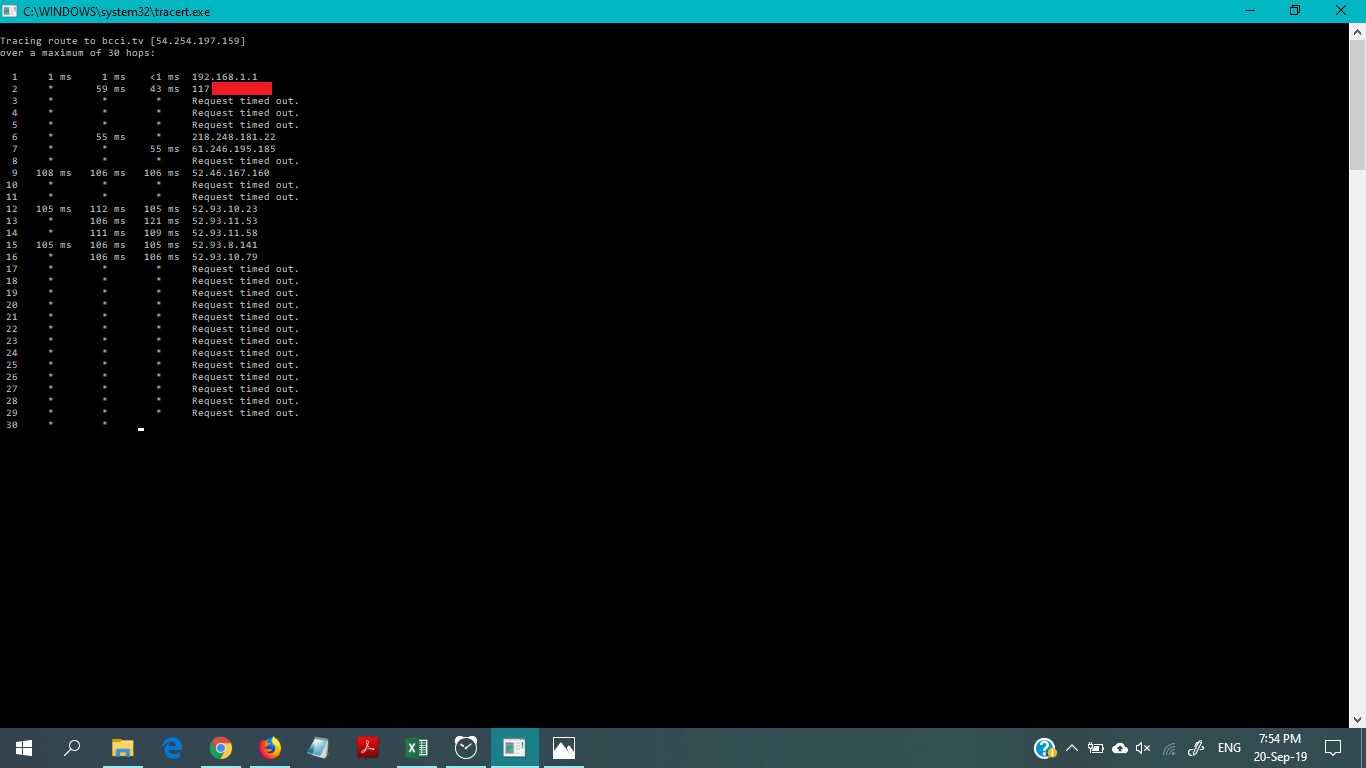Viewport: 1366px width, 768px height.
Task: Open ENG language input options
Action: tap(1229, 747)
